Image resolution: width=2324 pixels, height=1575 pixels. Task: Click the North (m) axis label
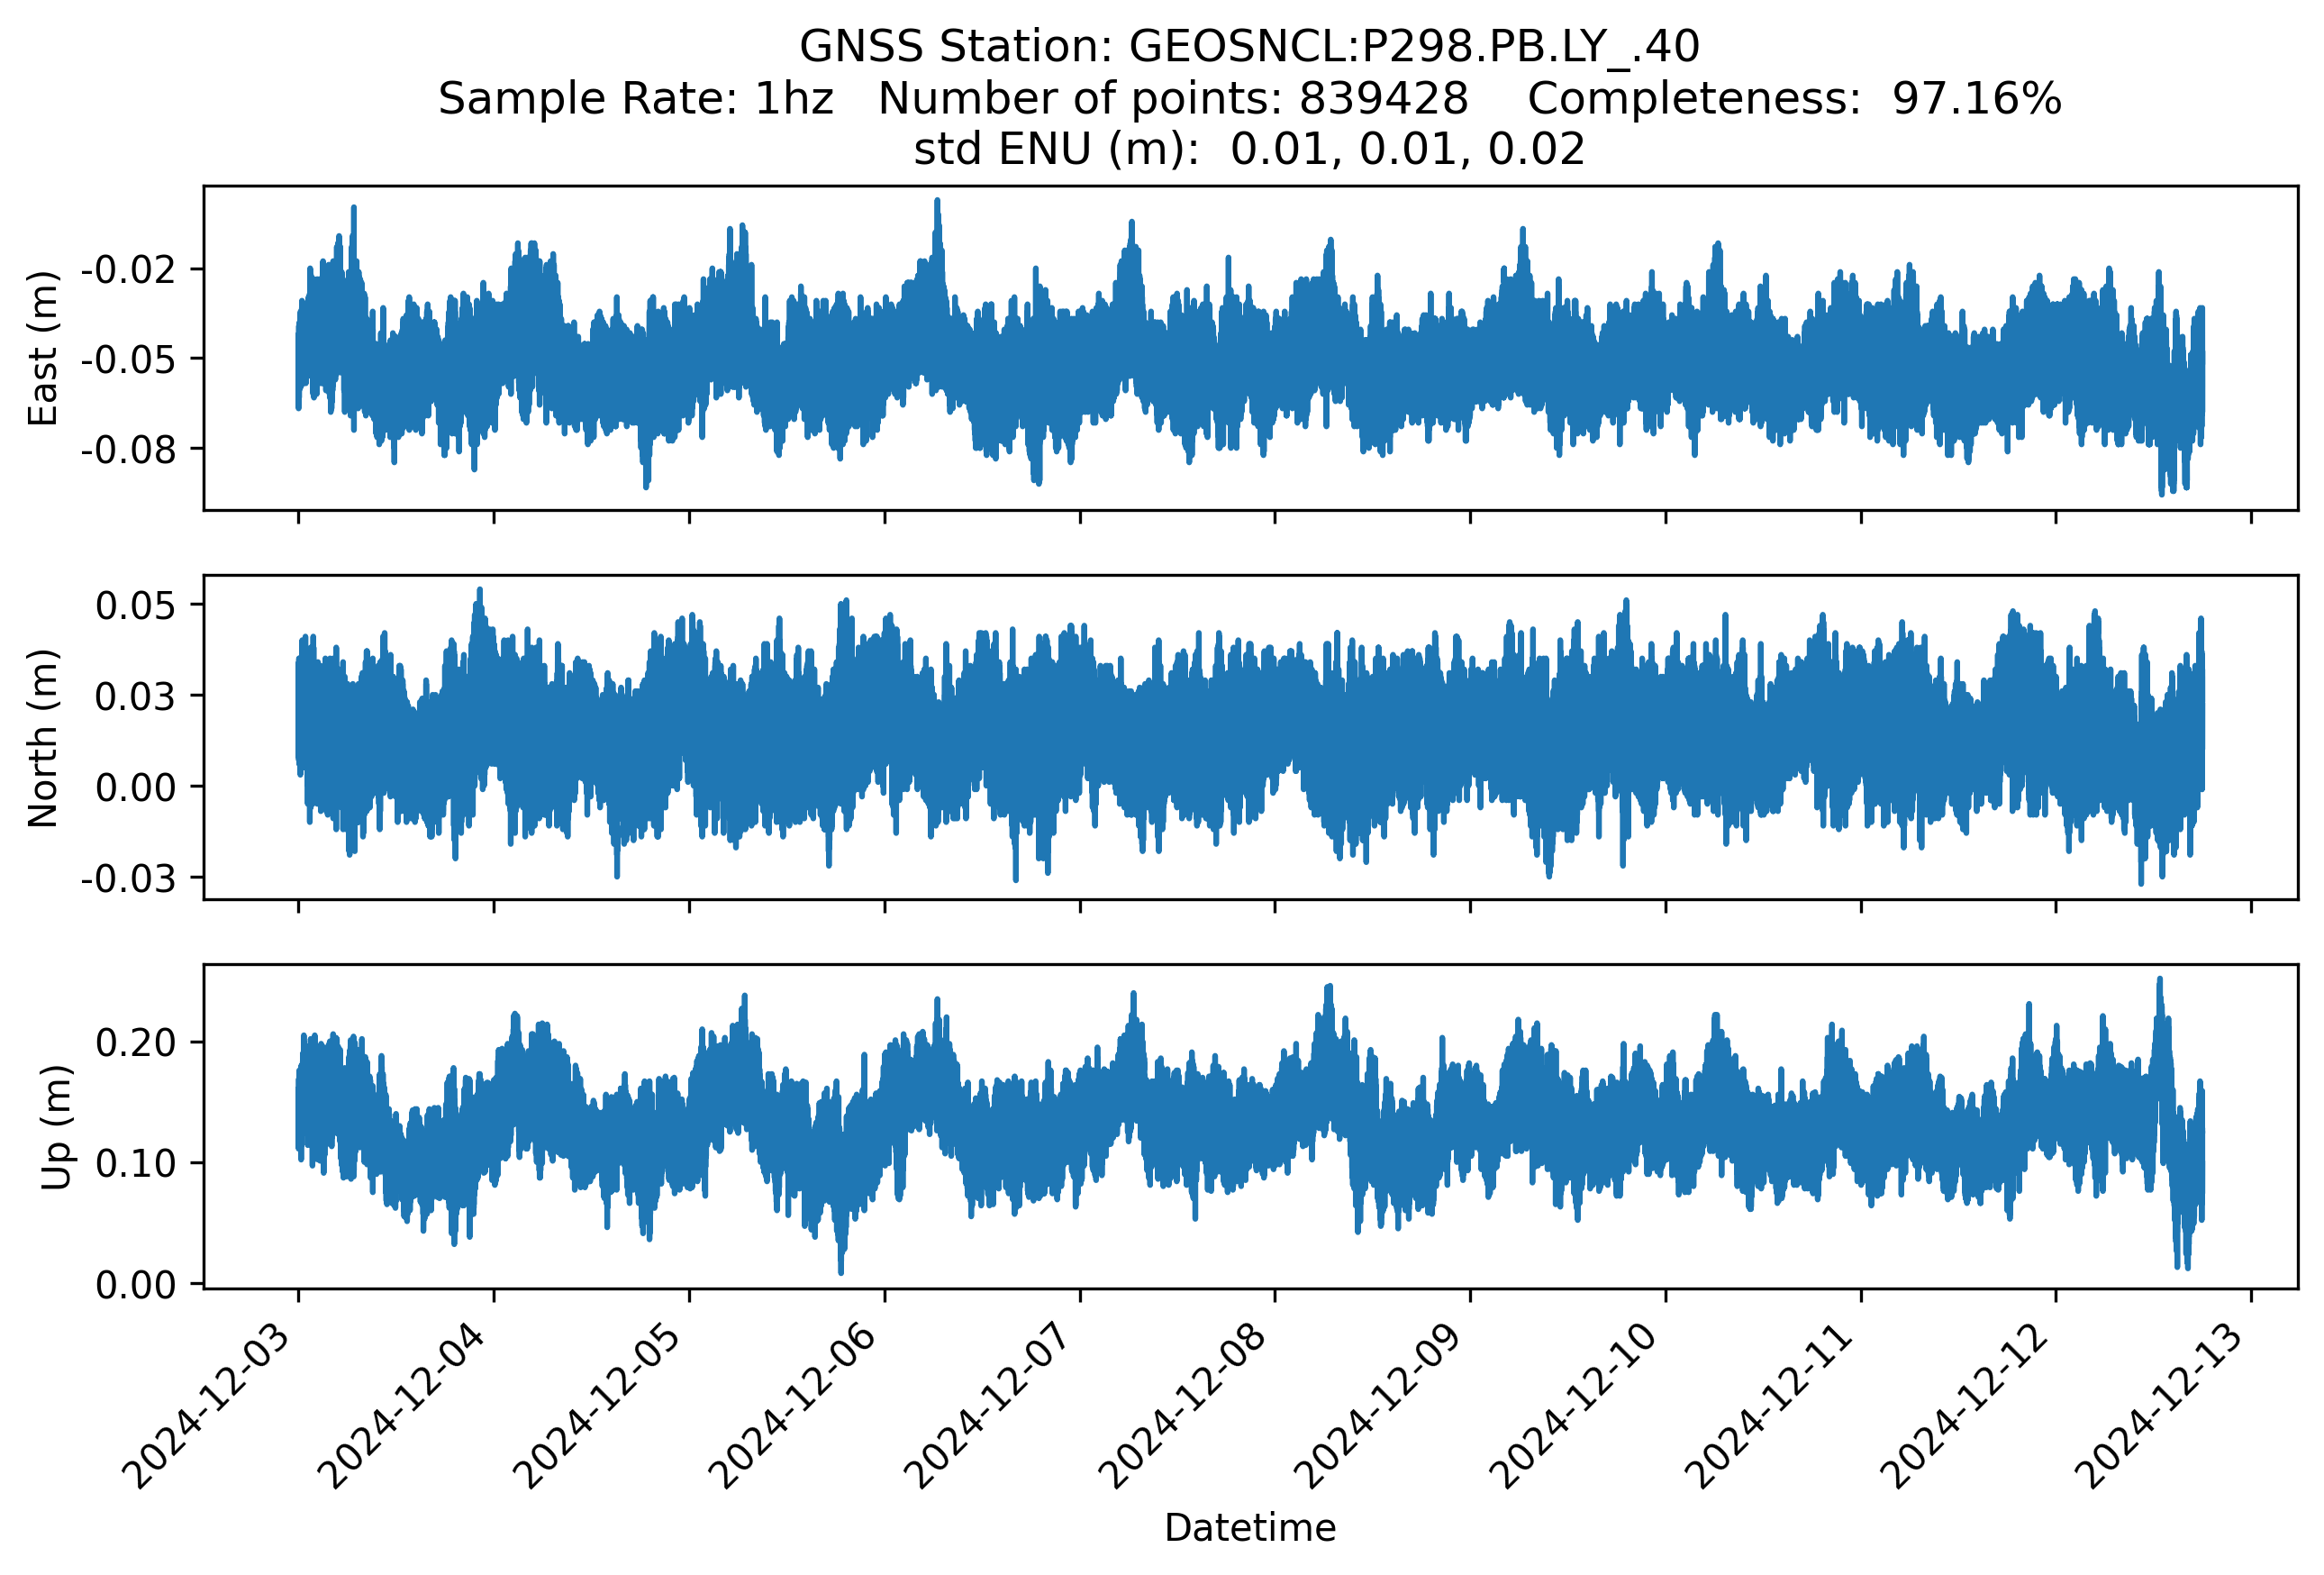pos(43,738)
